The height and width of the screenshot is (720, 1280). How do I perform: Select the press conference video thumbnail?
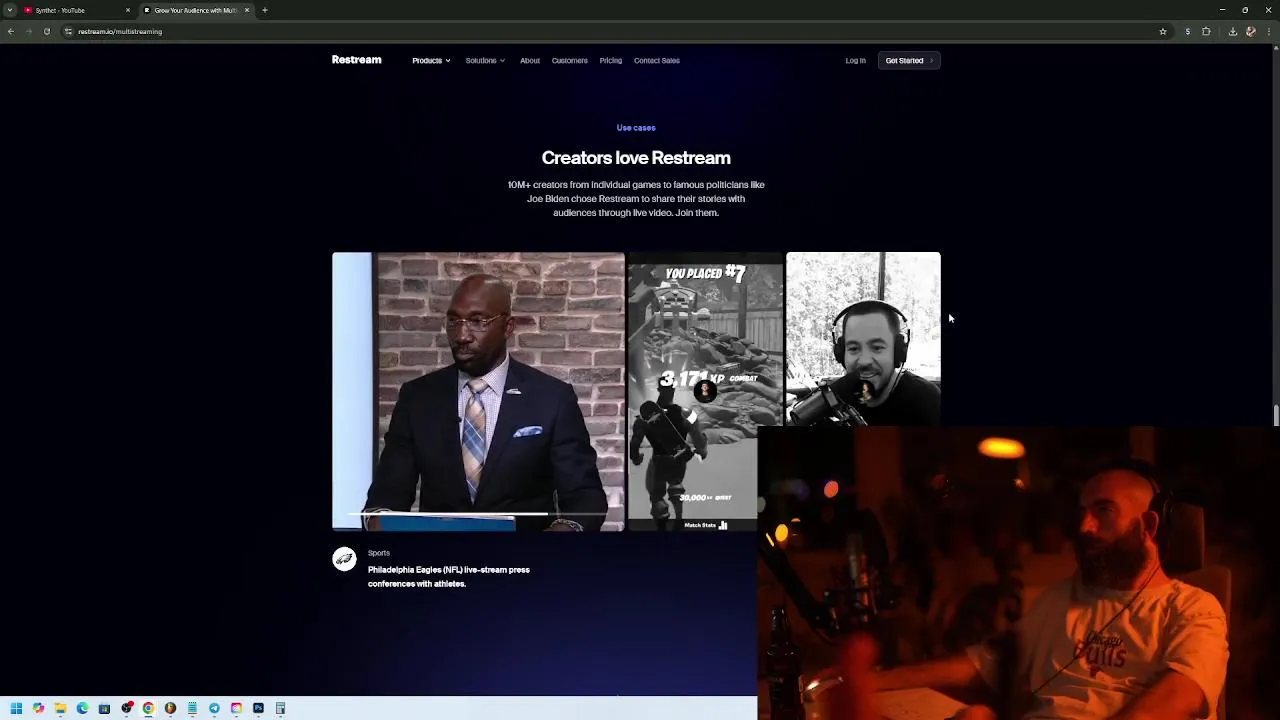pos(478,391)
